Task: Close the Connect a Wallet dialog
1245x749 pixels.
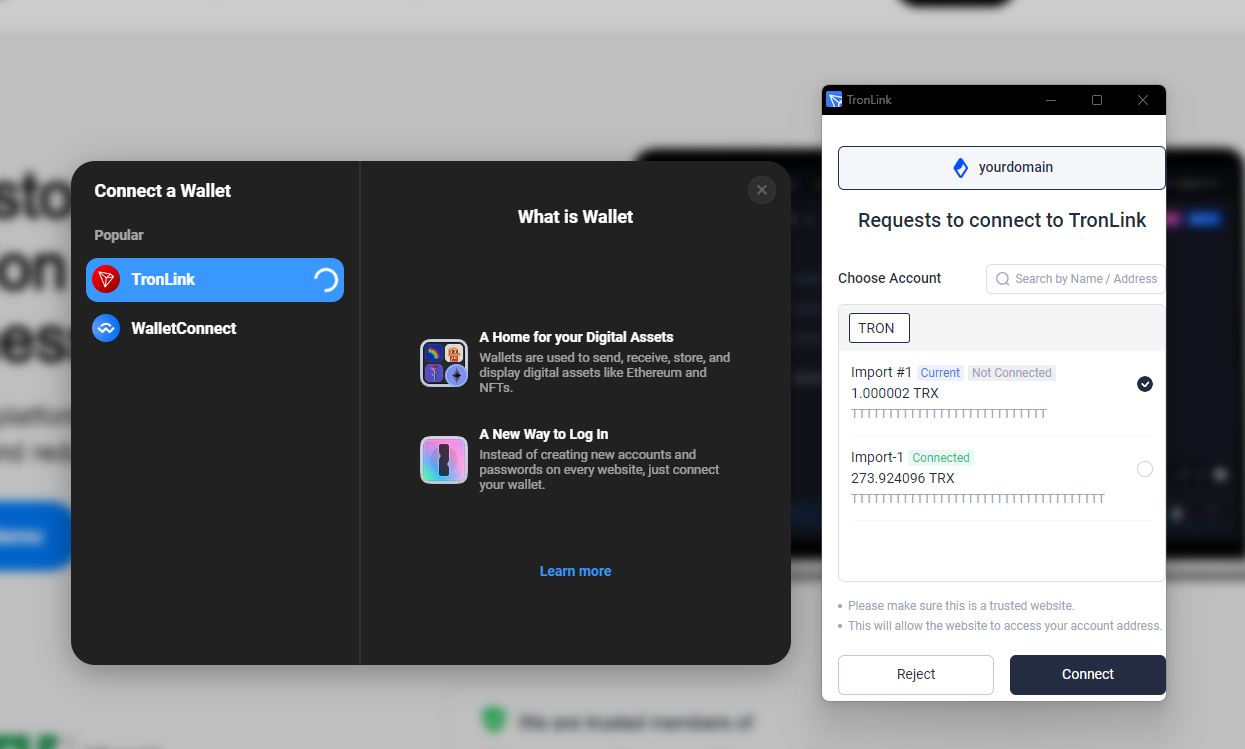Action: coord(761,190)
